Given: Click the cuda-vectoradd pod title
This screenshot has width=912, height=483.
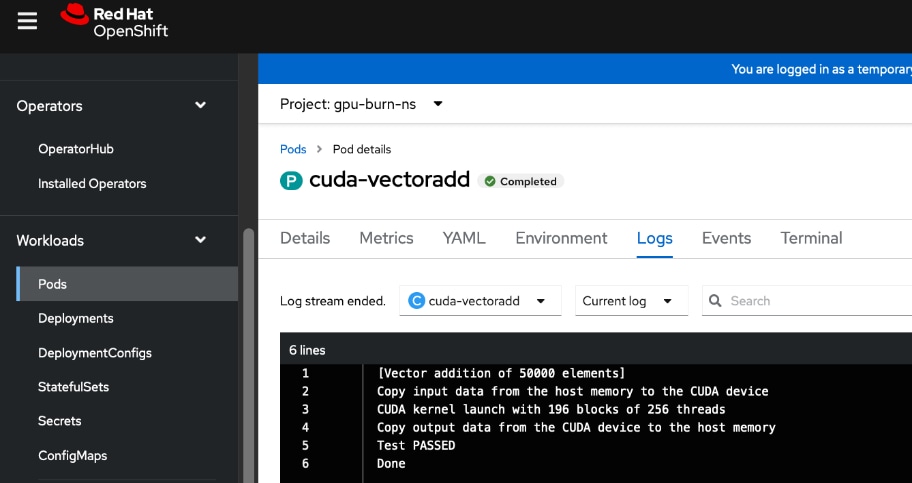Looking at the screenshot, I should (389, 179).
